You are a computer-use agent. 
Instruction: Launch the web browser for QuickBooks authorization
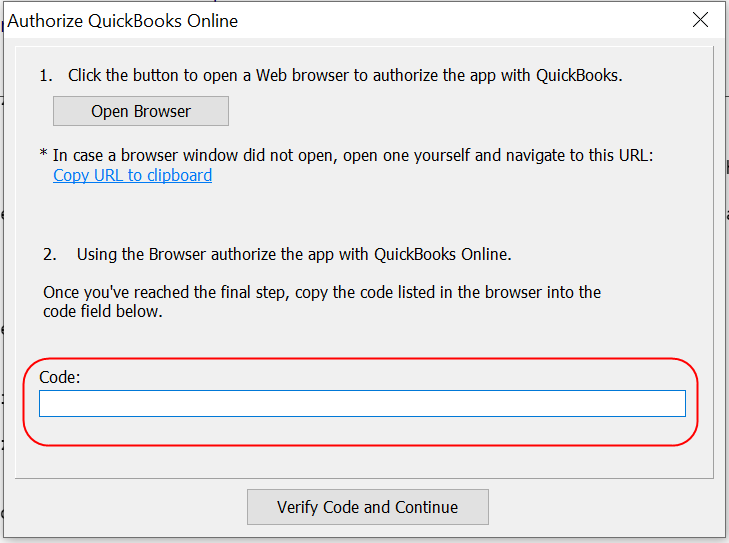(141, 111)
